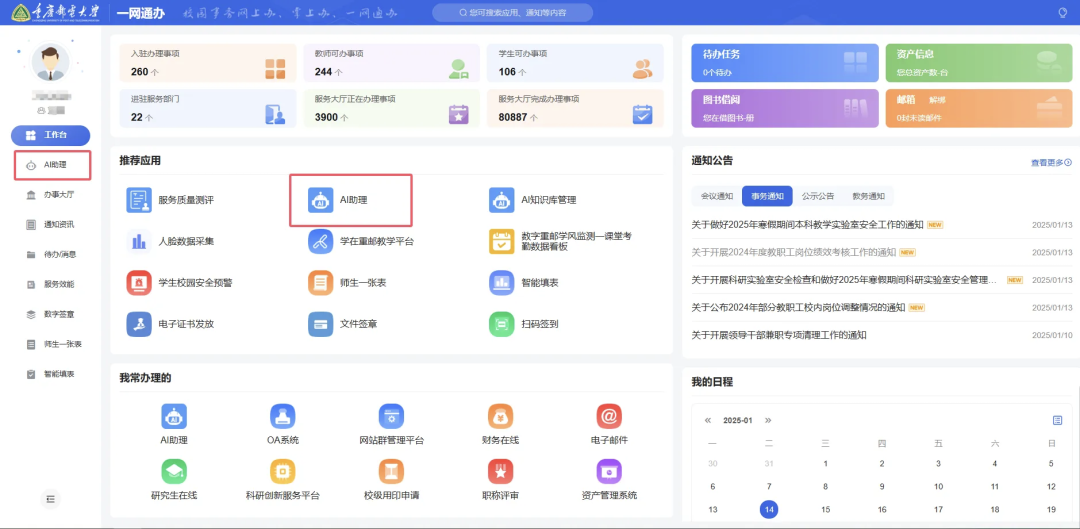The height and width of the screenshot is (529, 1080).
Task: Open 文件签章 app icon
Action: tap(320, 324)
